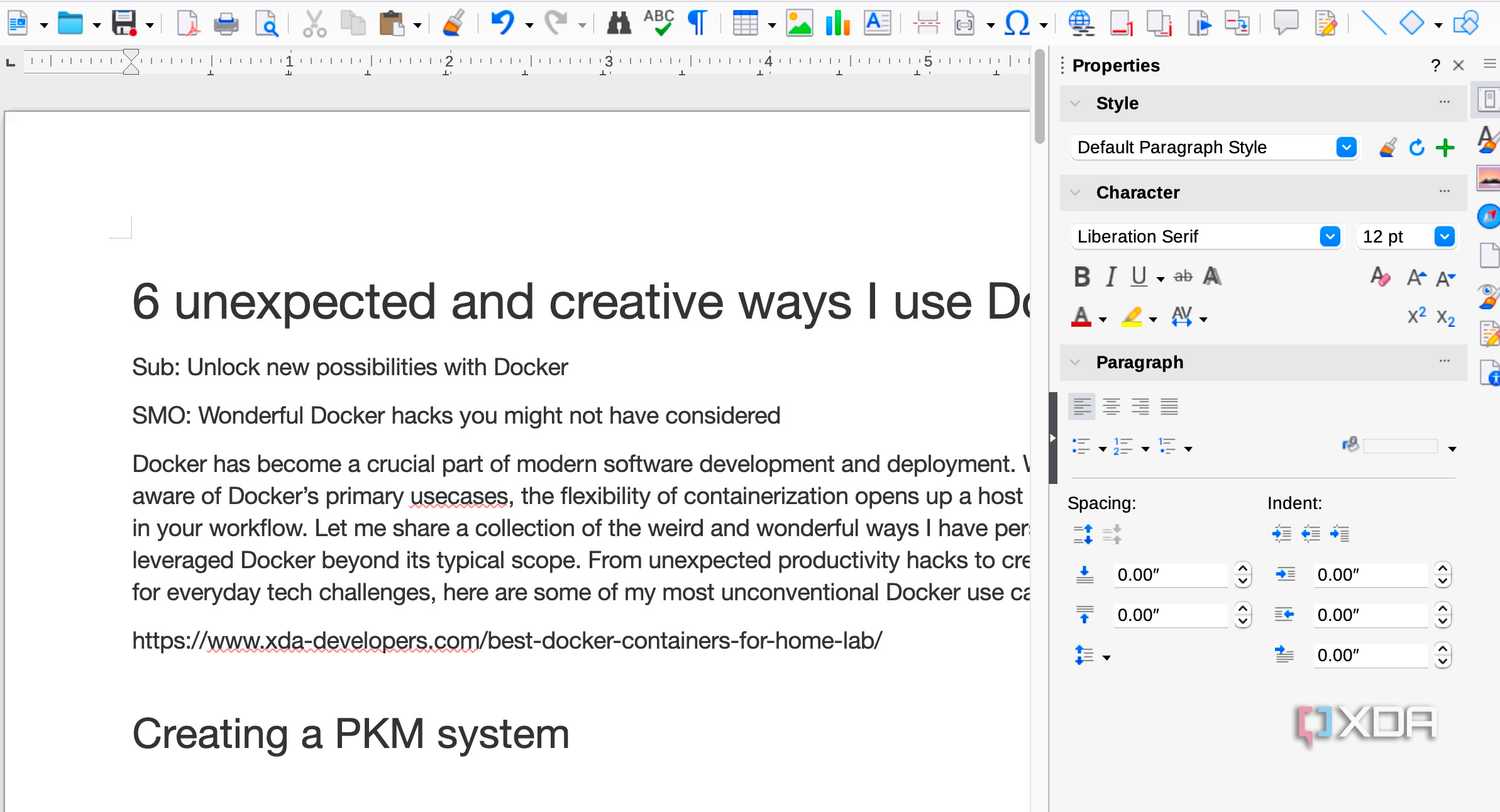Toggle strikethrough formatting in sidebar
The image size is (1500, 812).
coord(1183,276)
